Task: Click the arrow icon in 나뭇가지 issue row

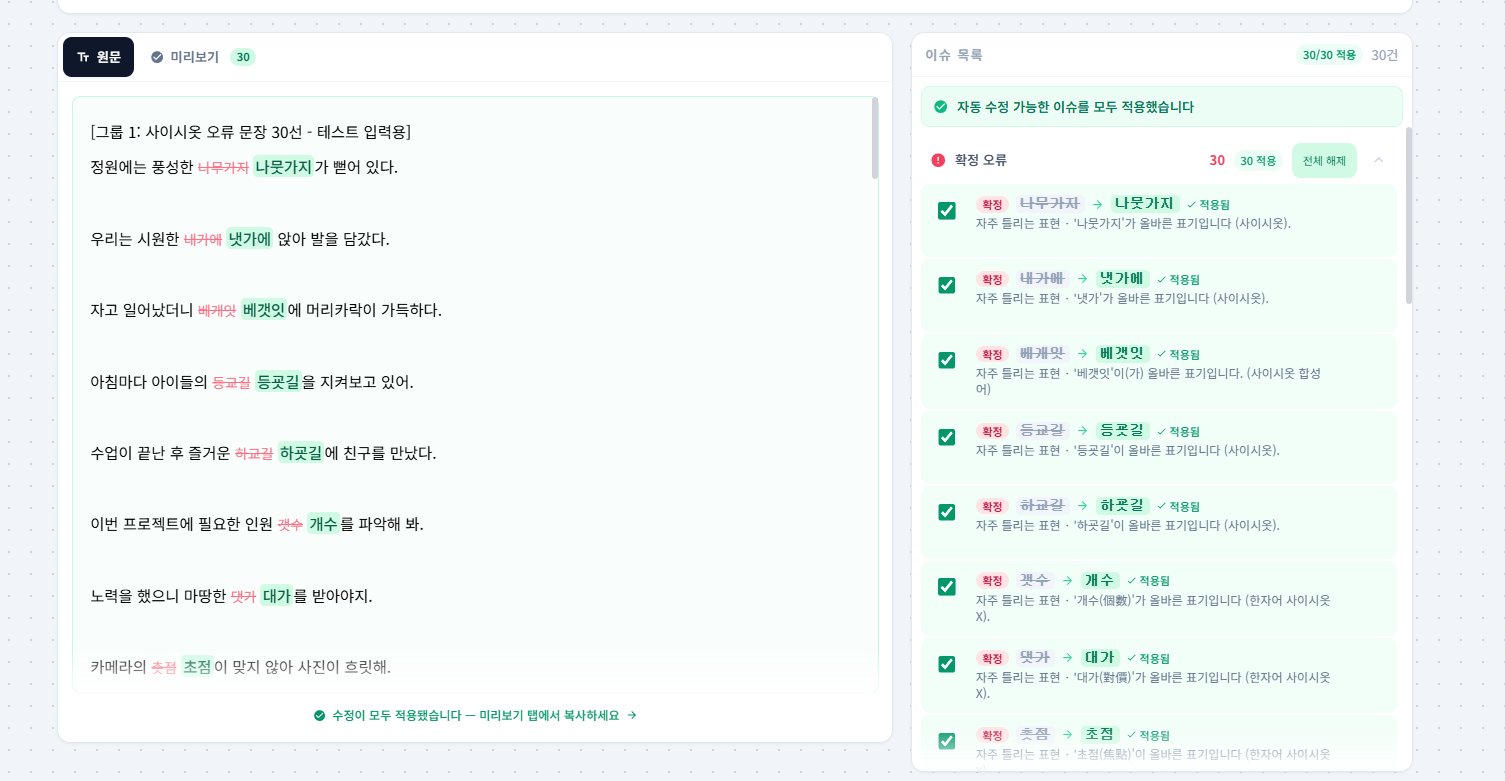Action: tap(1097, 203)
